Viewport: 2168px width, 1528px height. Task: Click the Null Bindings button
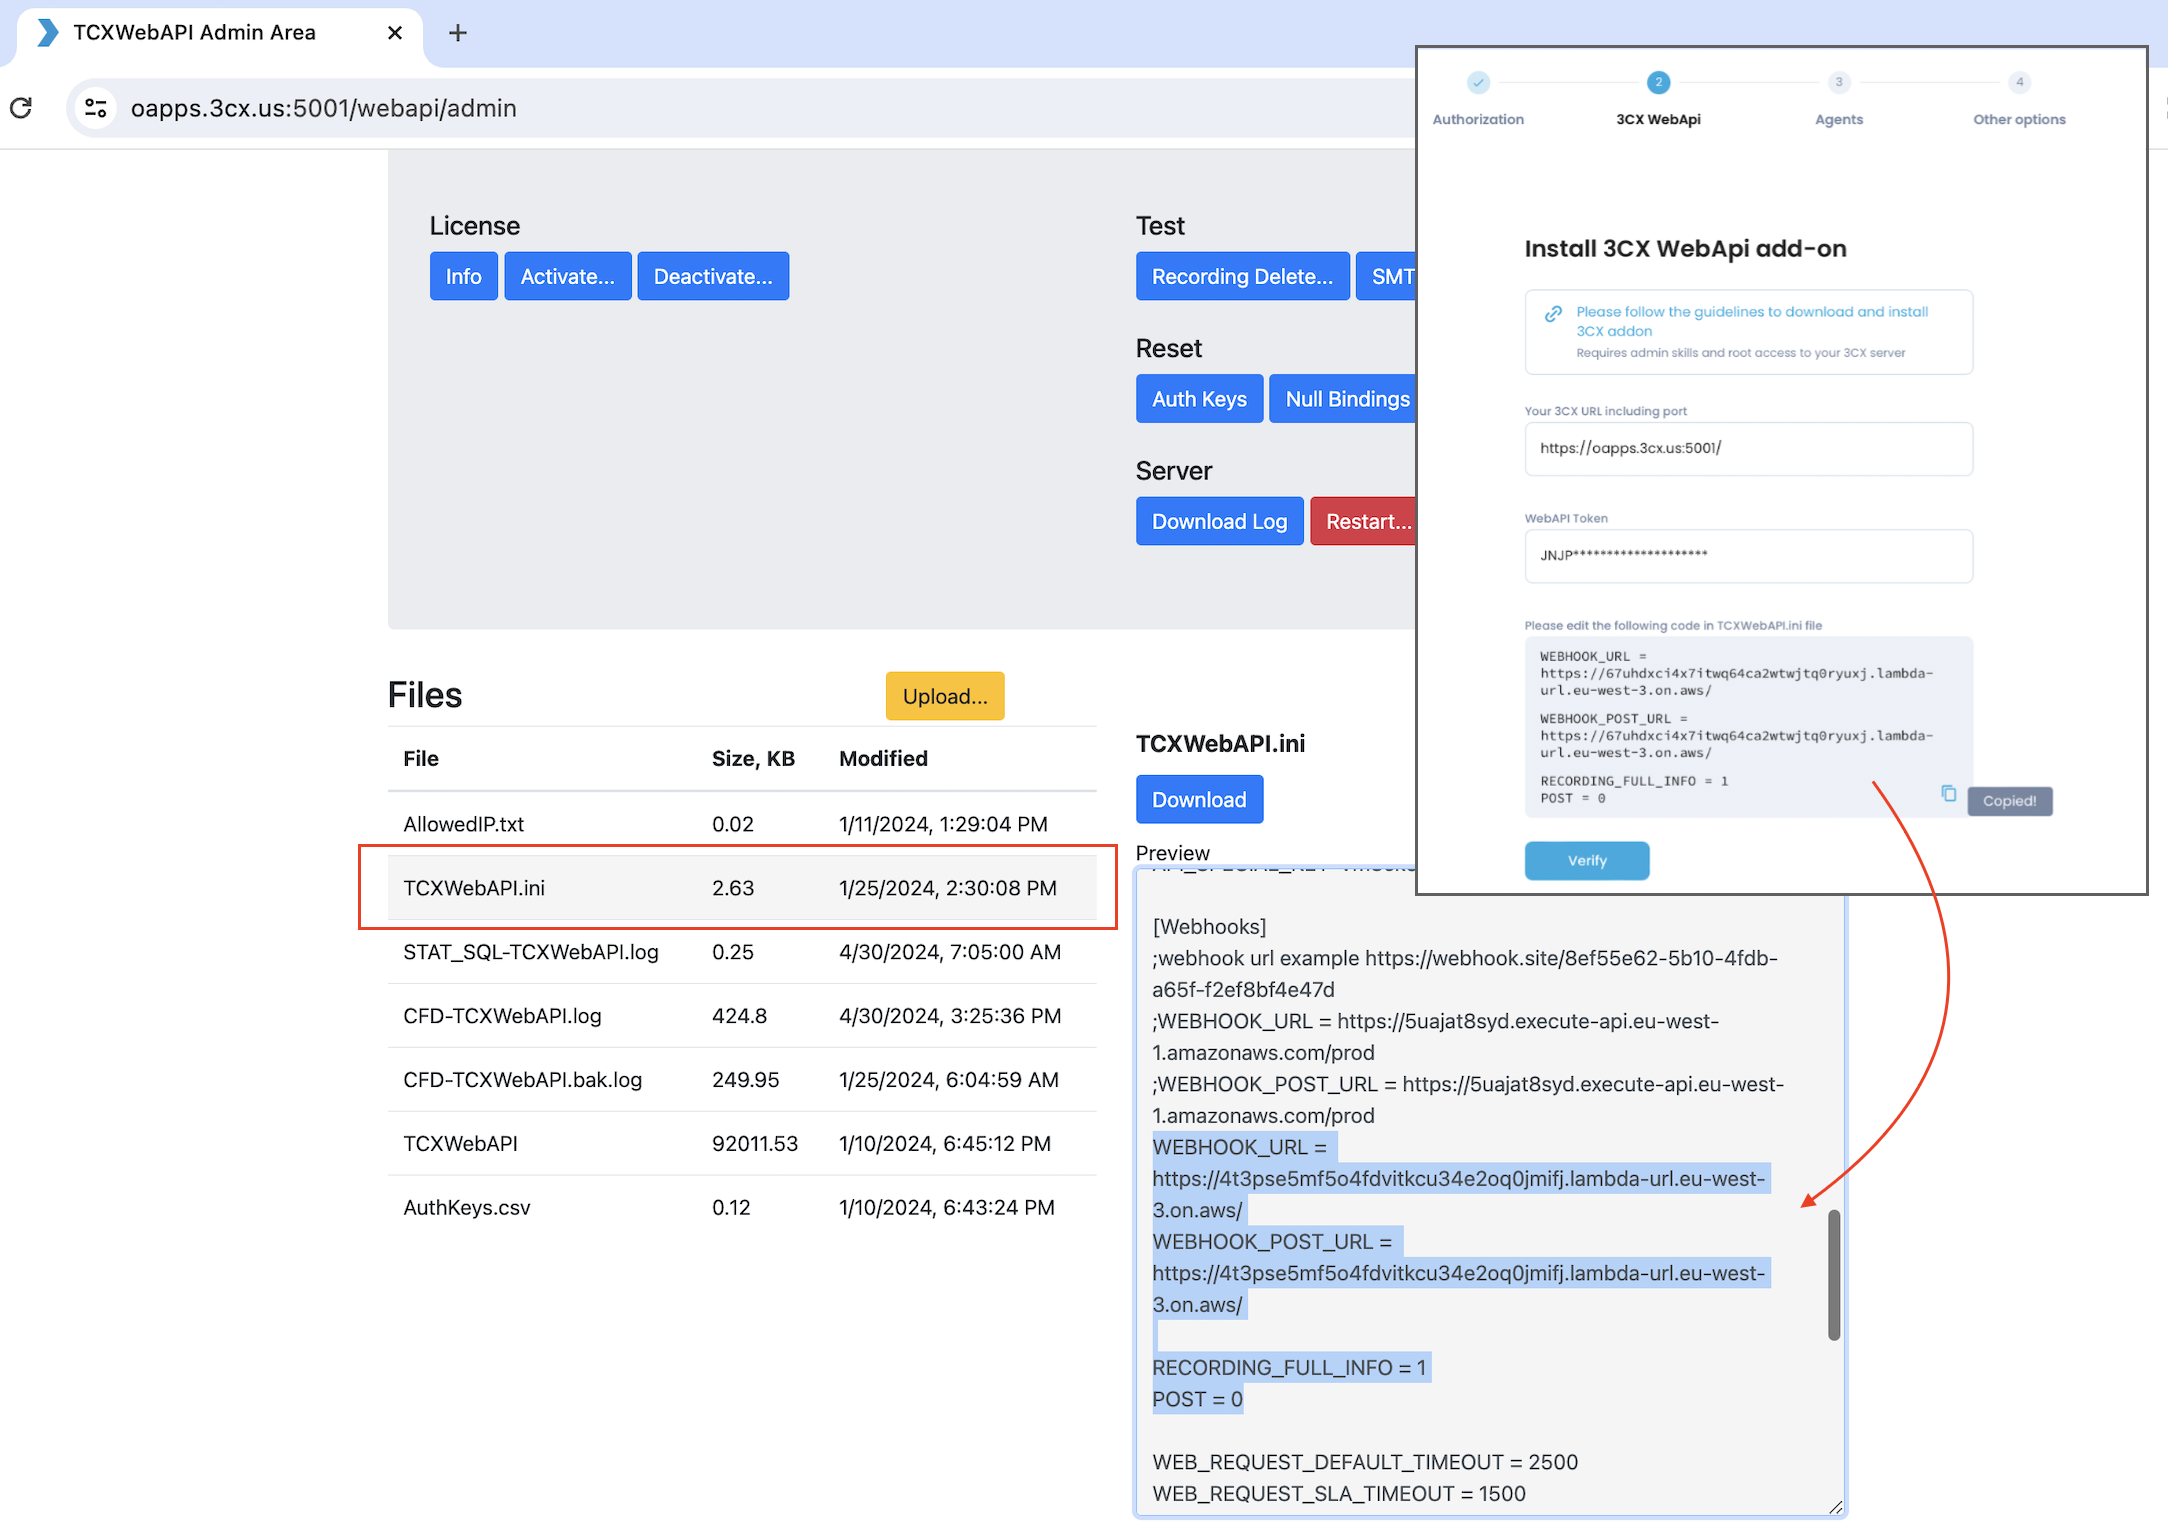[x=1343, y=399]
